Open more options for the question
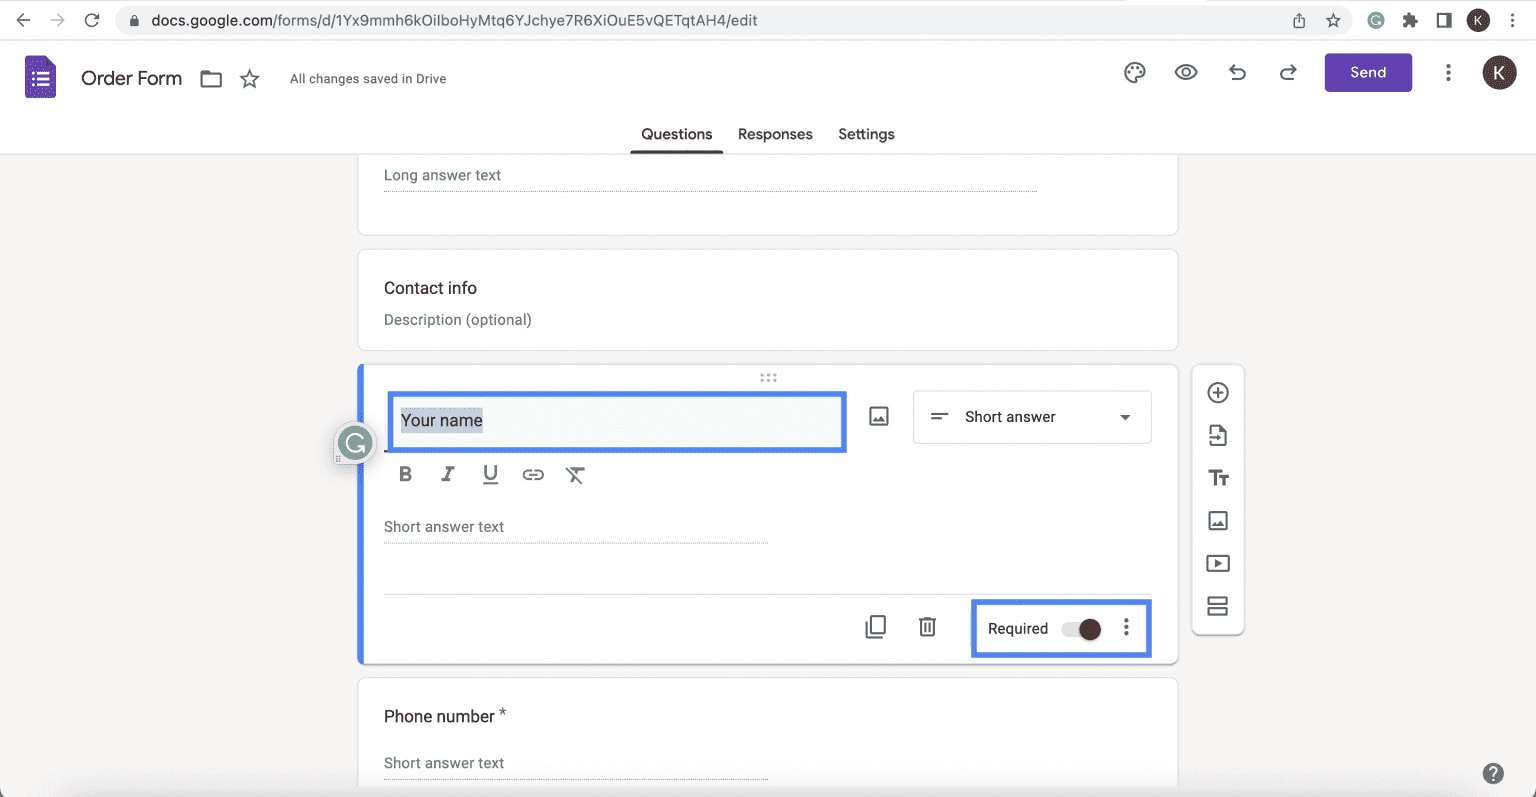1536x797 pixels. pos(1126,627)
